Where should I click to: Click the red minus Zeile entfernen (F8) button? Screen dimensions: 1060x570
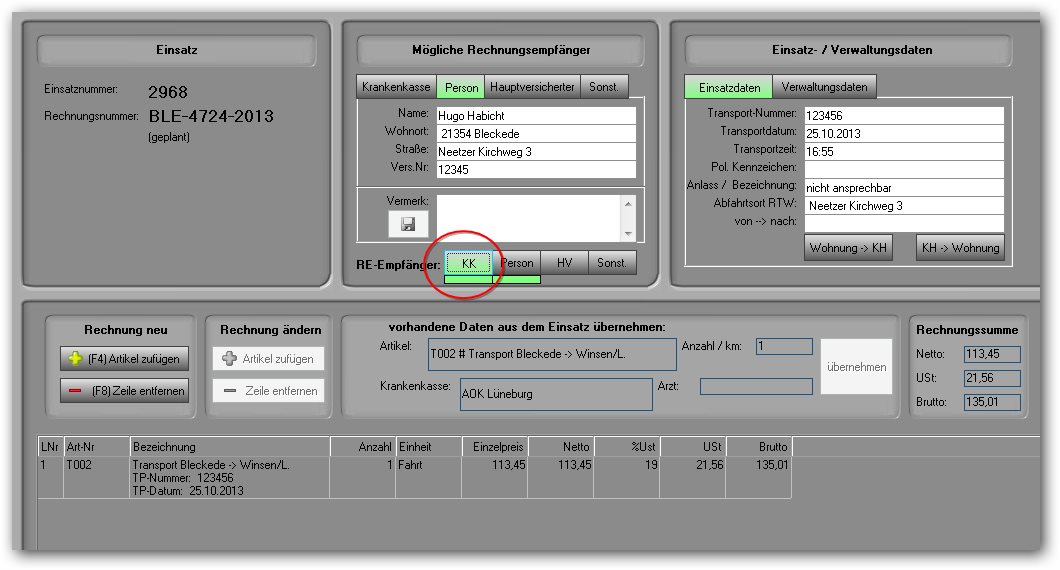(124, 391)
